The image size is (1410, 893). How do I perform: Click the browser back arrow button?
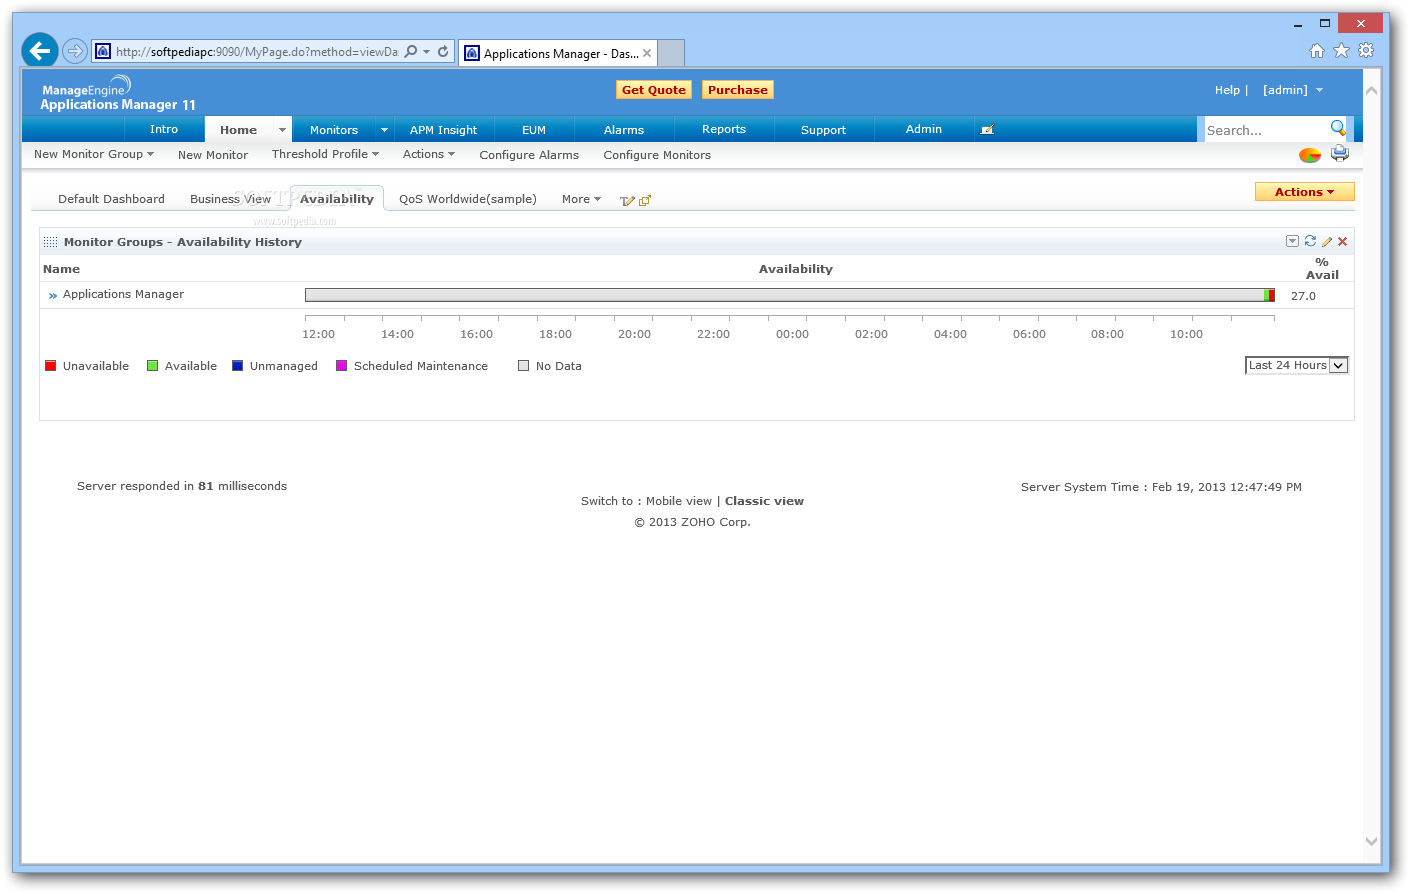40,50
